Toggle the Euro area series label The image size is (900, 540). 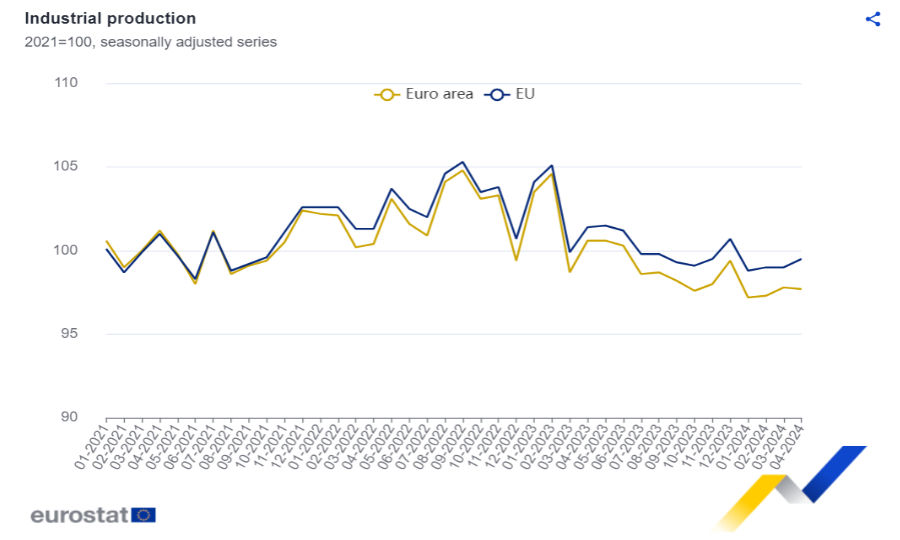coord(439,95)
